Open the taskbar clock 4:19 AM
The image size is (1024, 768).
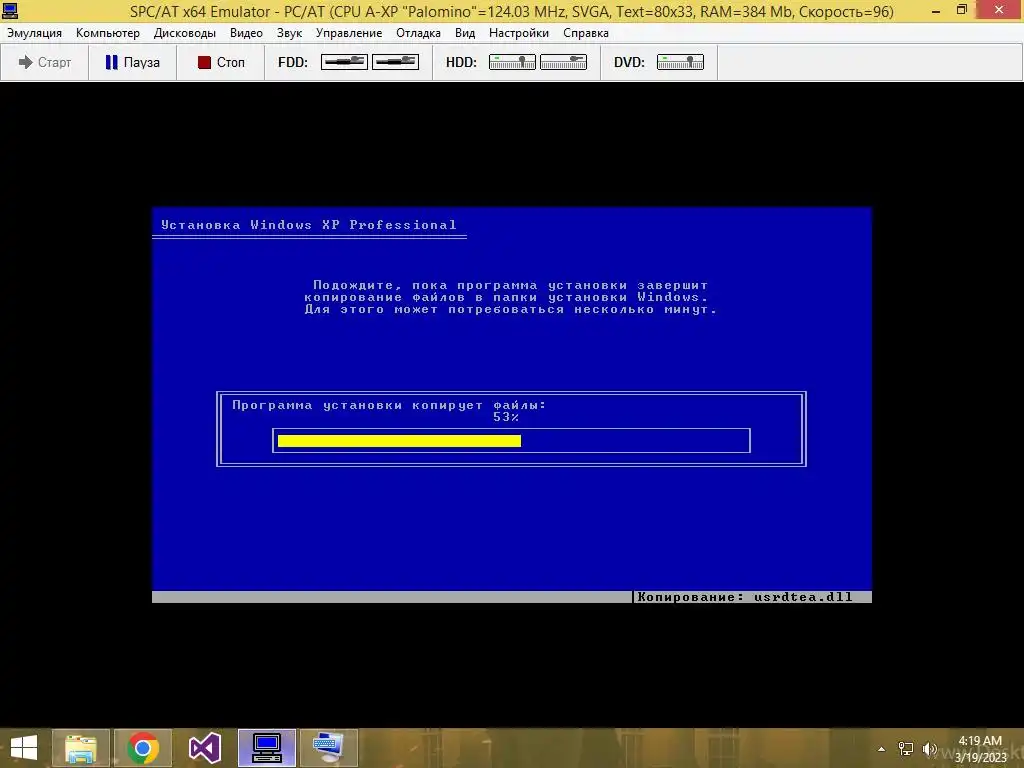(x=981, y=748)
